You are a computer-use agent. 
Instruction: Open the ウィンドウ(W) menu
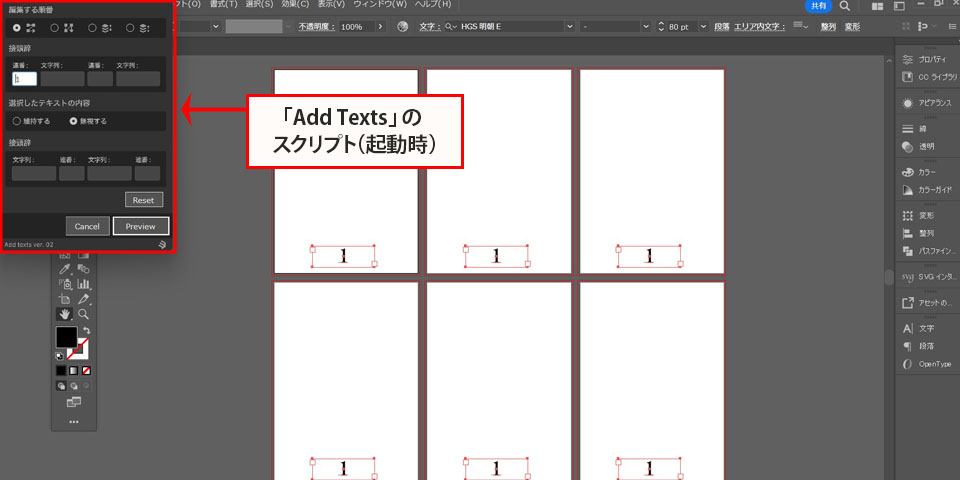pyautogui.click(x=378, y=5)
